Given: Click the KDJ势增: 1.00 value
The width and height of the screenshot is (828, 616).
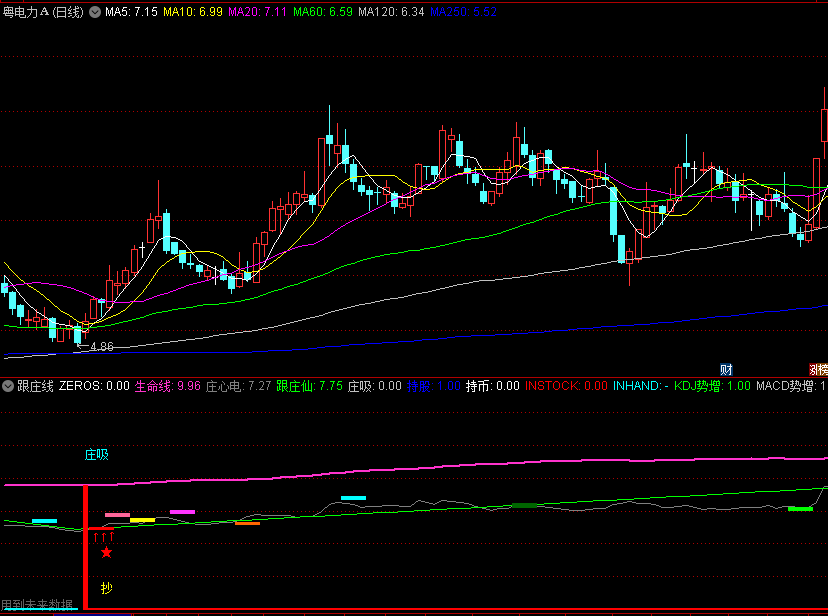Looking at the screenshot, I should [712, 386].
